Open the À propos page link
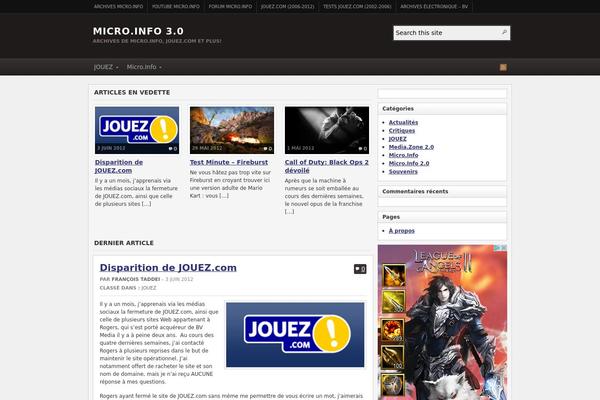 (x=402, y=231)
